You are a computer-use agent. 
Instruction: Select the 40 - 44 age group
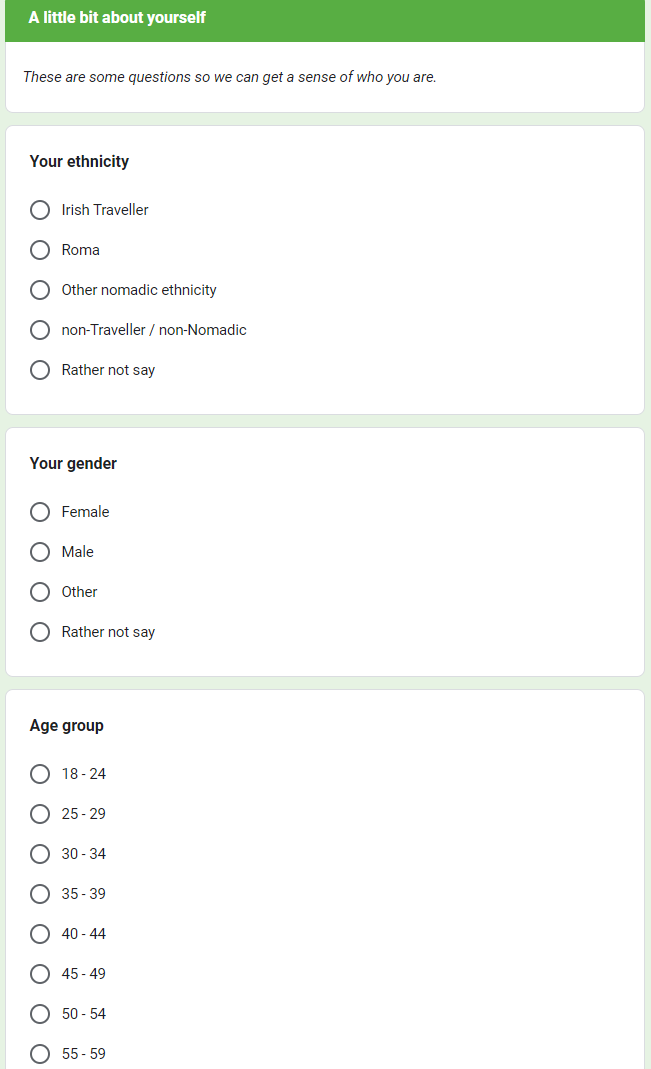tap(40, 934)
